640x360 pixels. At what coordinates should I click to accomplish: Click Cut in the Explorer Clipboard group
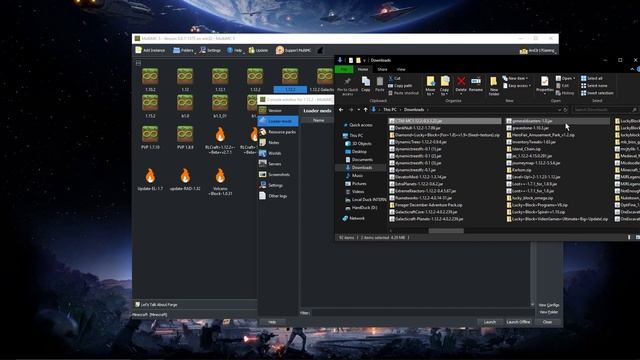point(394,78)
